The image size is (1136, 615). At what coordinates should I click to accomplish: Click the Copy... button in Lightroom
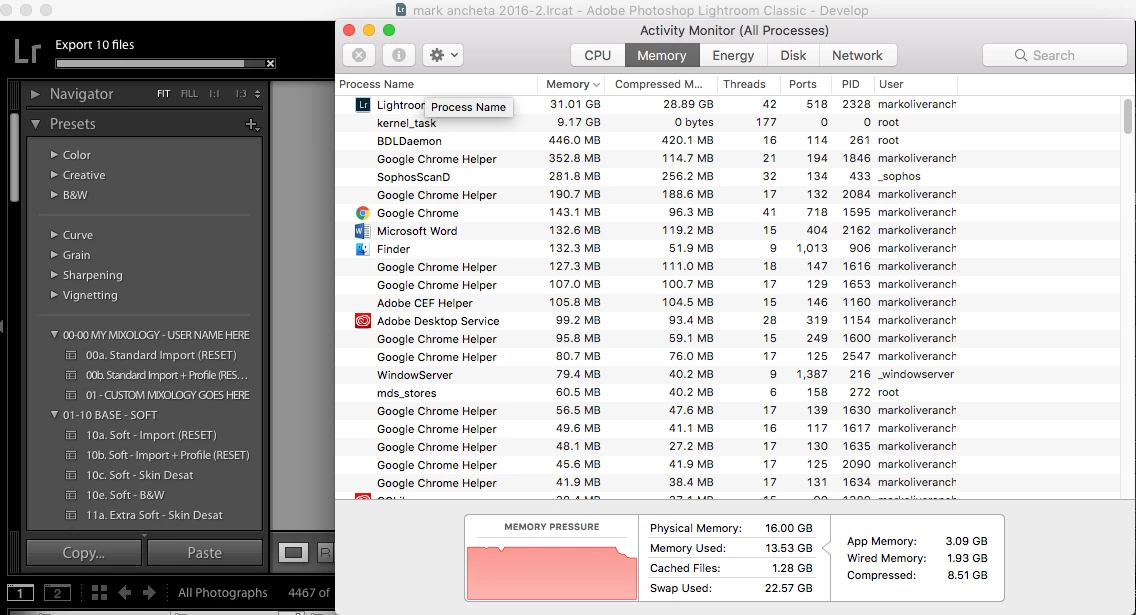click(x=84, y=553)
